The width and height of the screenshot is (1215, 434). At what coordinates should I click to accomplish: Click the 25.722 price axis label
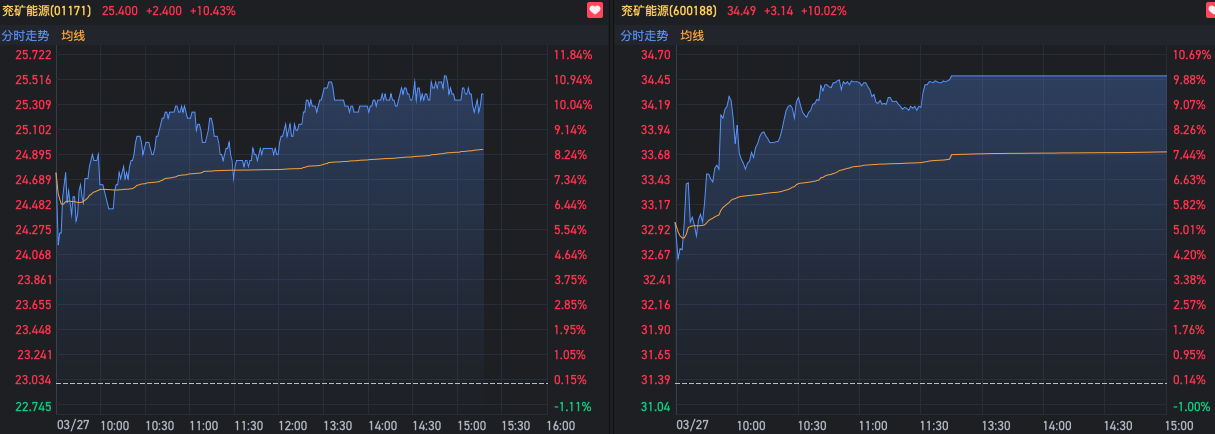click(34, 55)
